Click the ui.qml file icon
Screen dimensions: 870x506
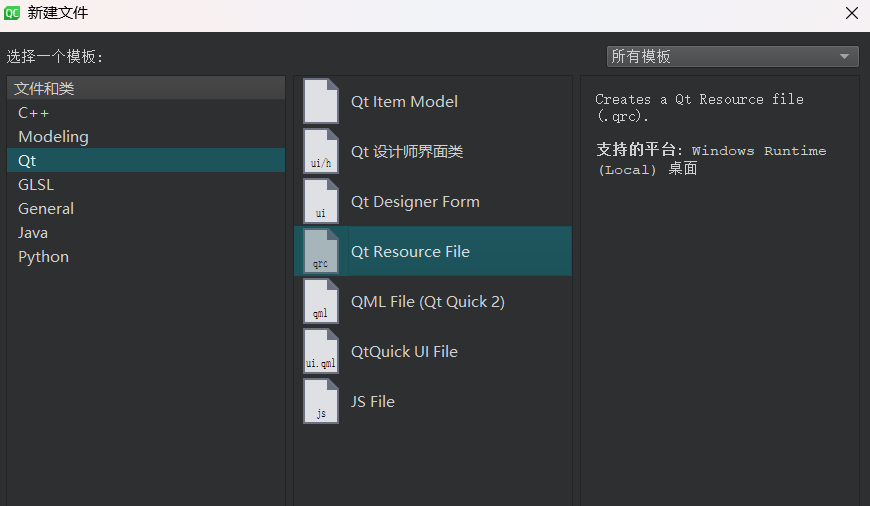point(321,351)
